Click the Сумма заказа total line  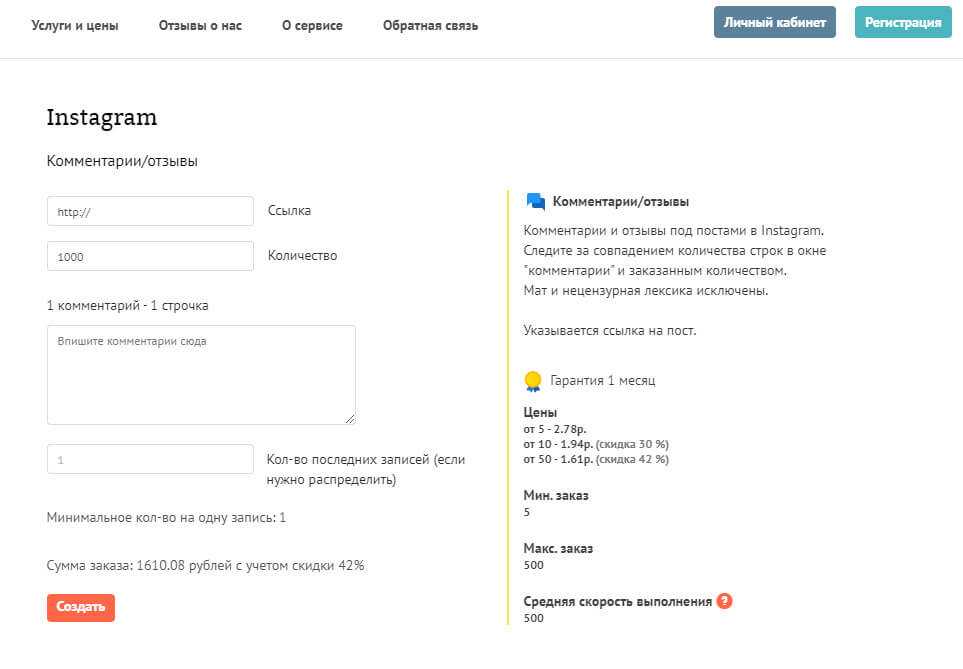coord(205,566)
